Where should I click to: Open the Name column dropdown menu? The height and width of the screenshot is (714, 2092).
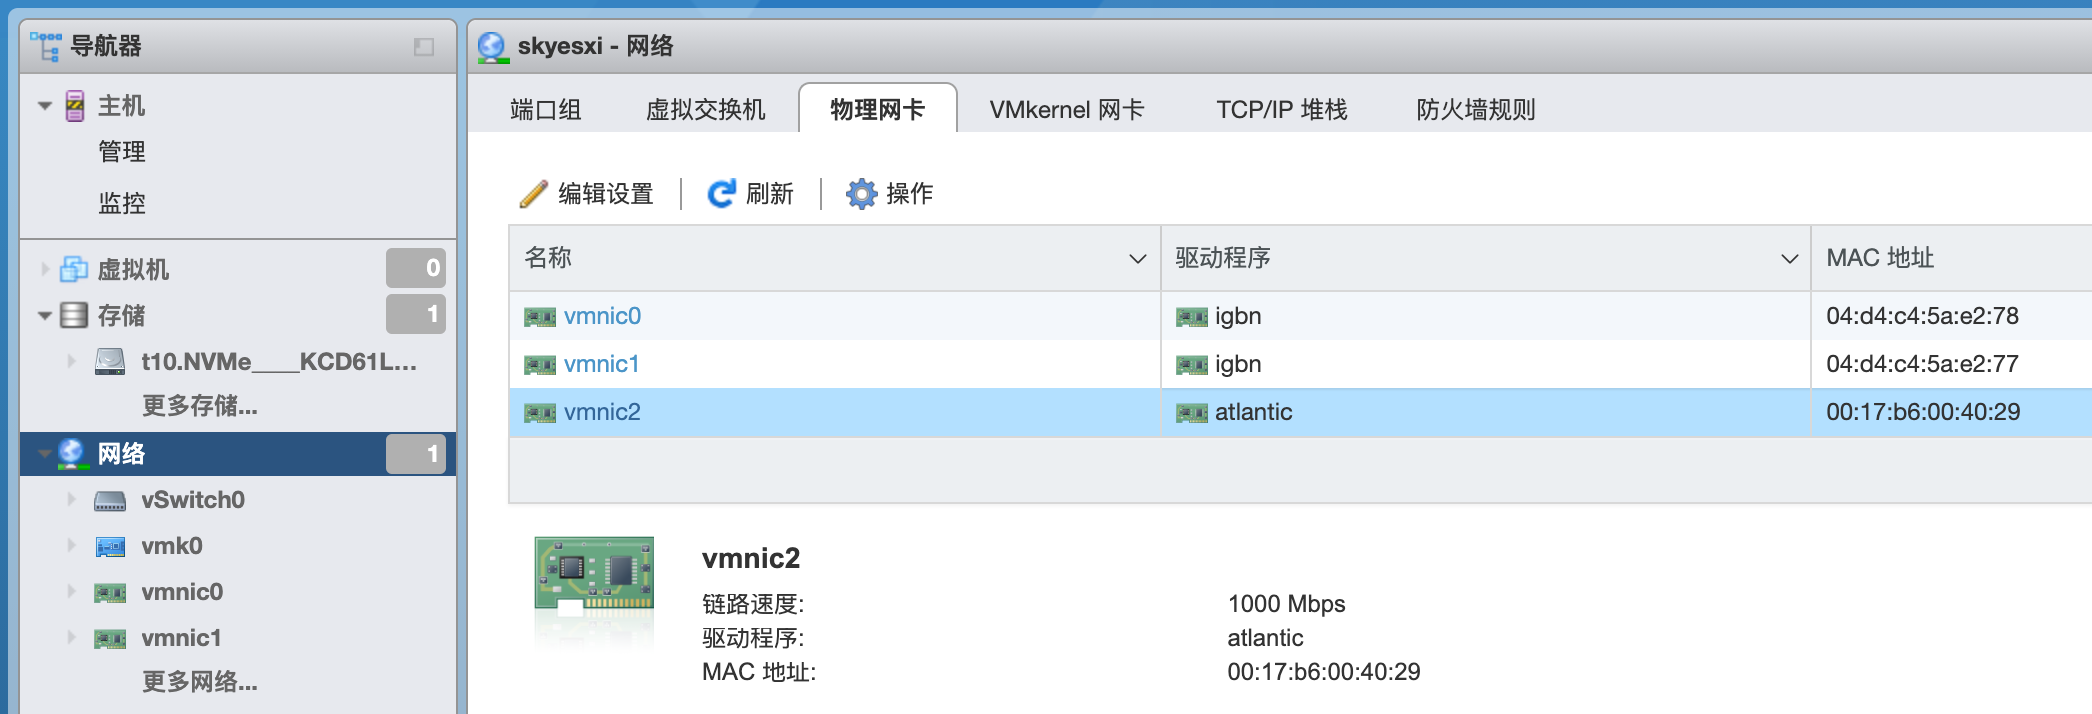pos(1137,259)
